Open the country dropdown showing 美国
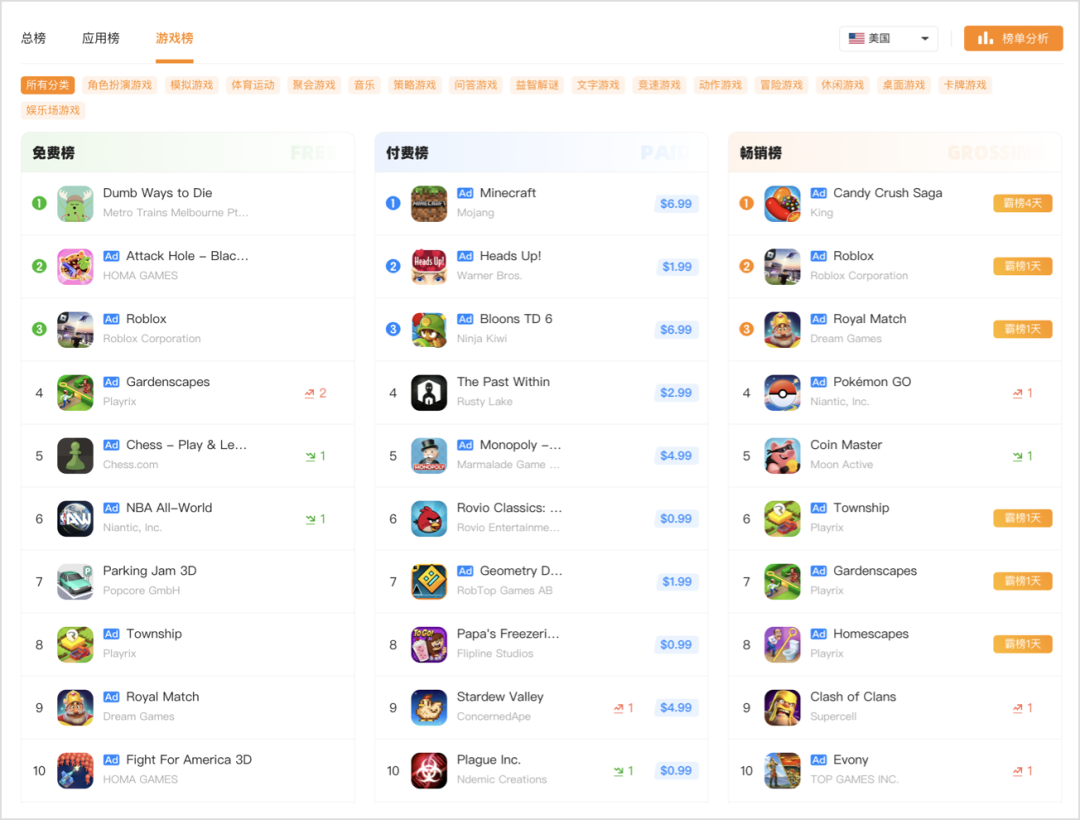The width and height of the screenshot is (1080, 820). click(x=889, y=39)
